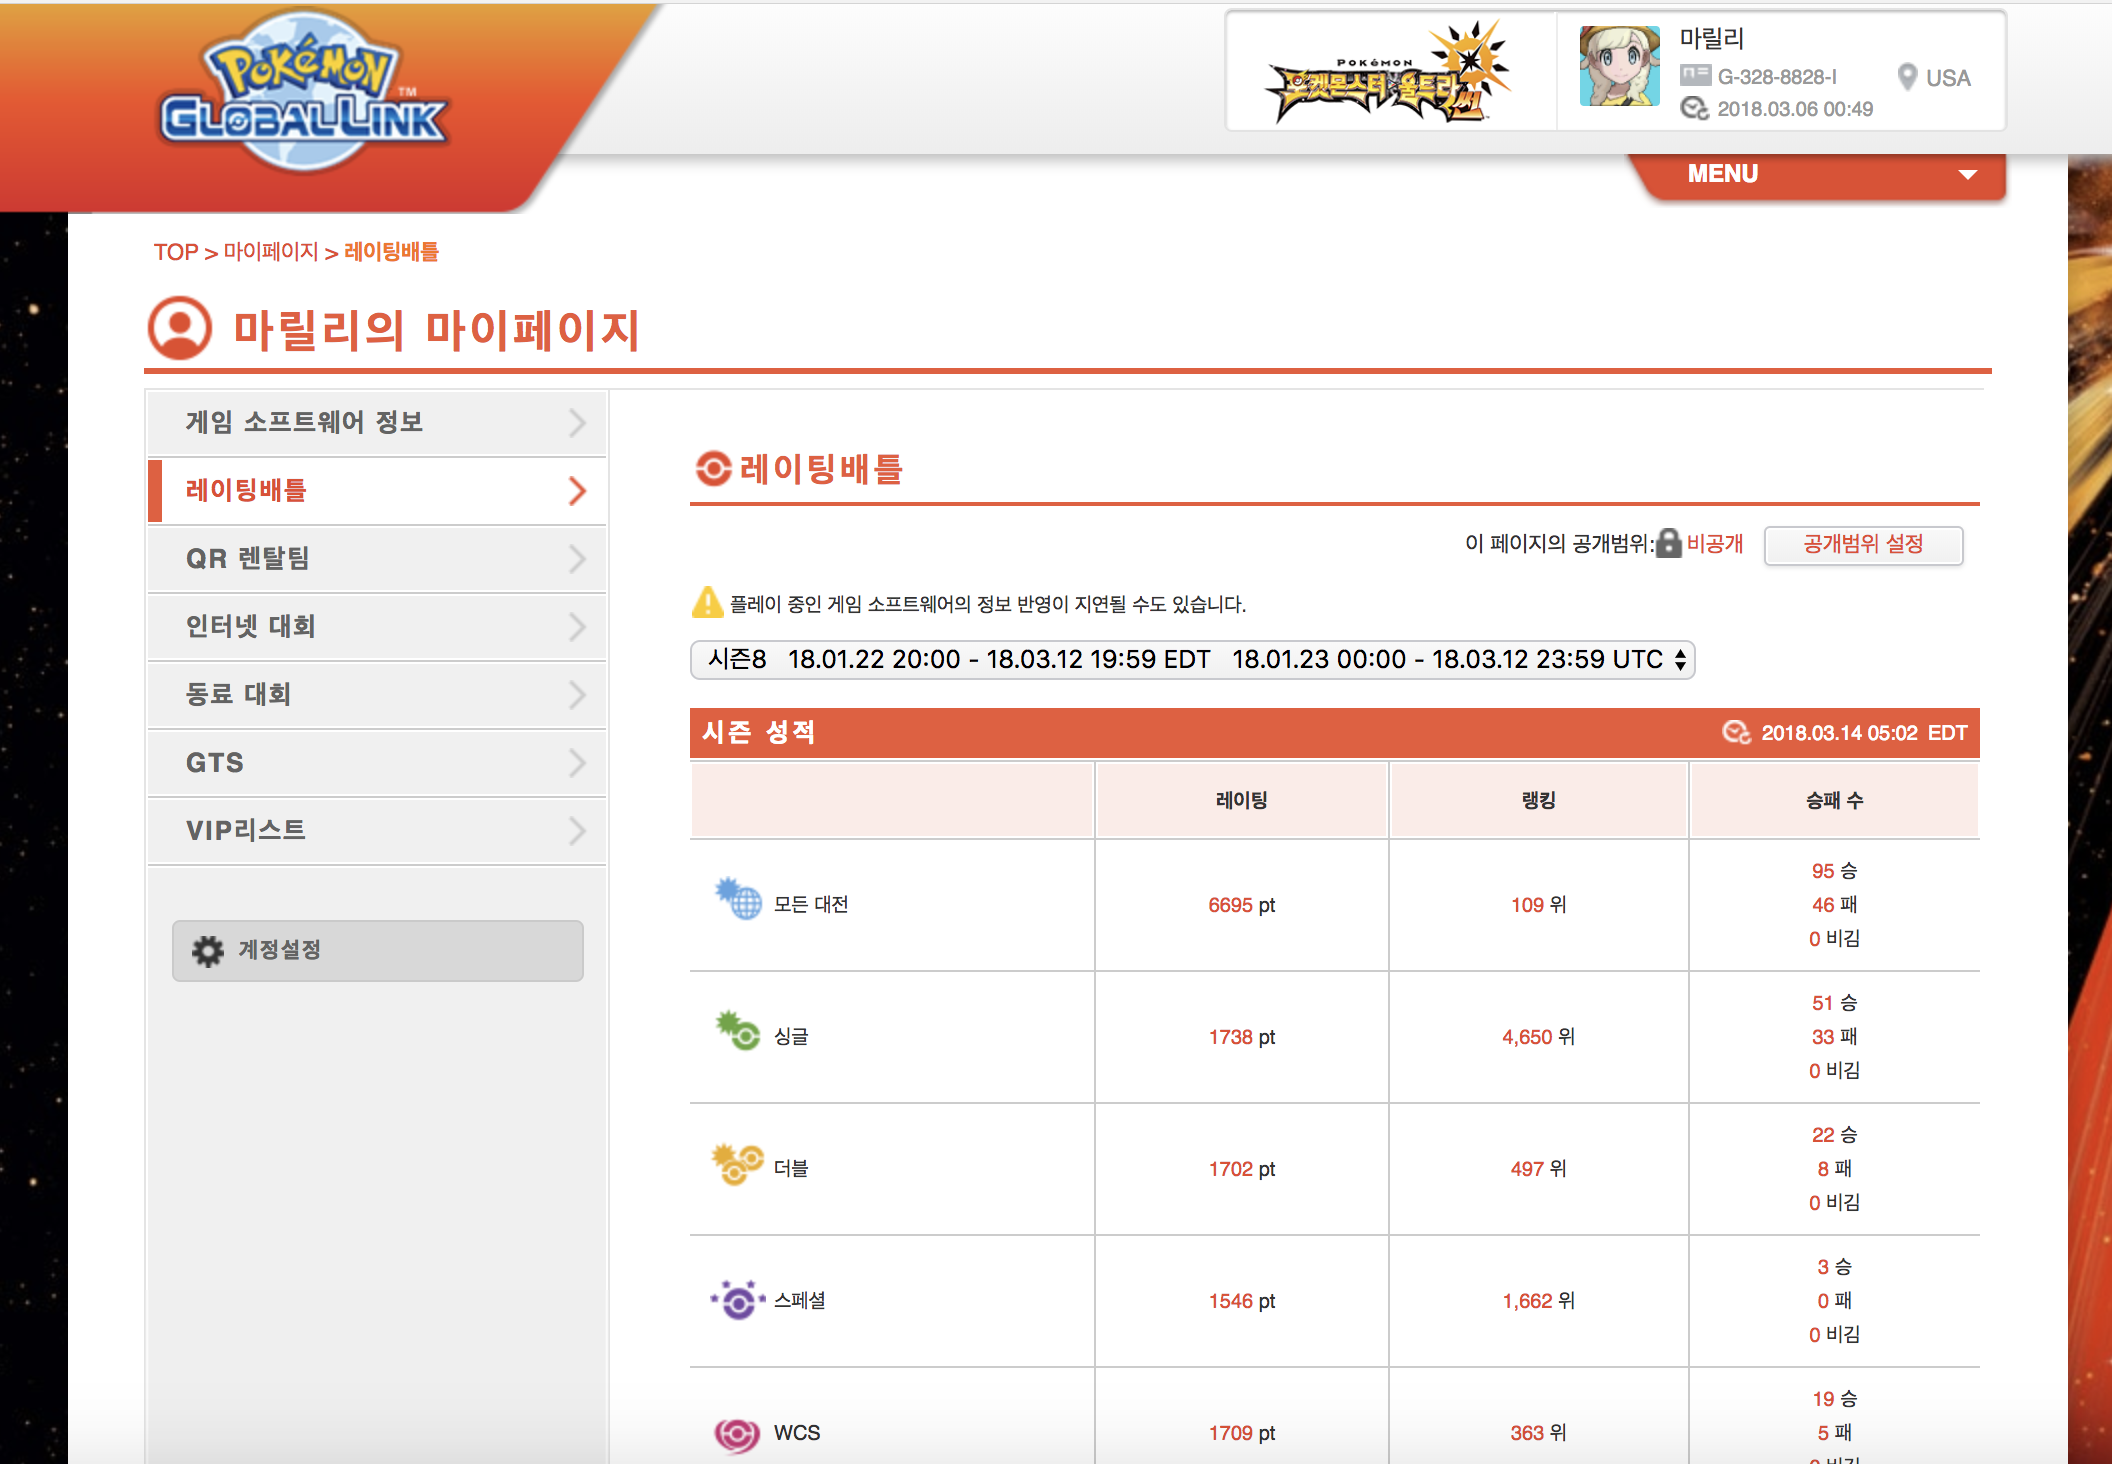2112x1464 pixels.
Task: Click the 더블 battle orange icon
Action: point(737,1163)
